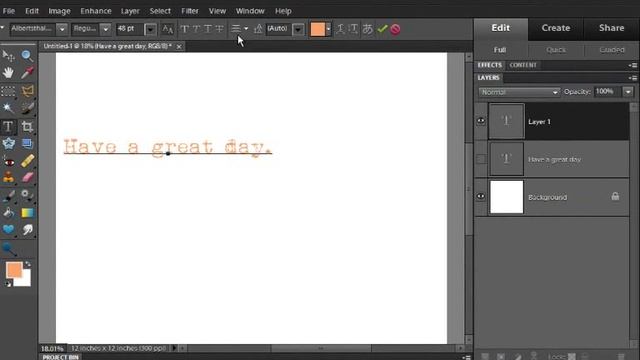Switch to Guided edit mode
This screenshot has height=360, width=640.
click(612, 50)
